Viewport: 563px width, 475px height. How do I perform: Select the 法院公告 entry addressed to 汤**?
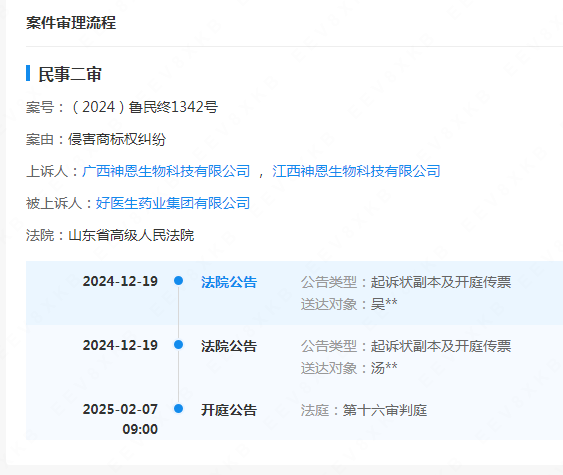229,346
